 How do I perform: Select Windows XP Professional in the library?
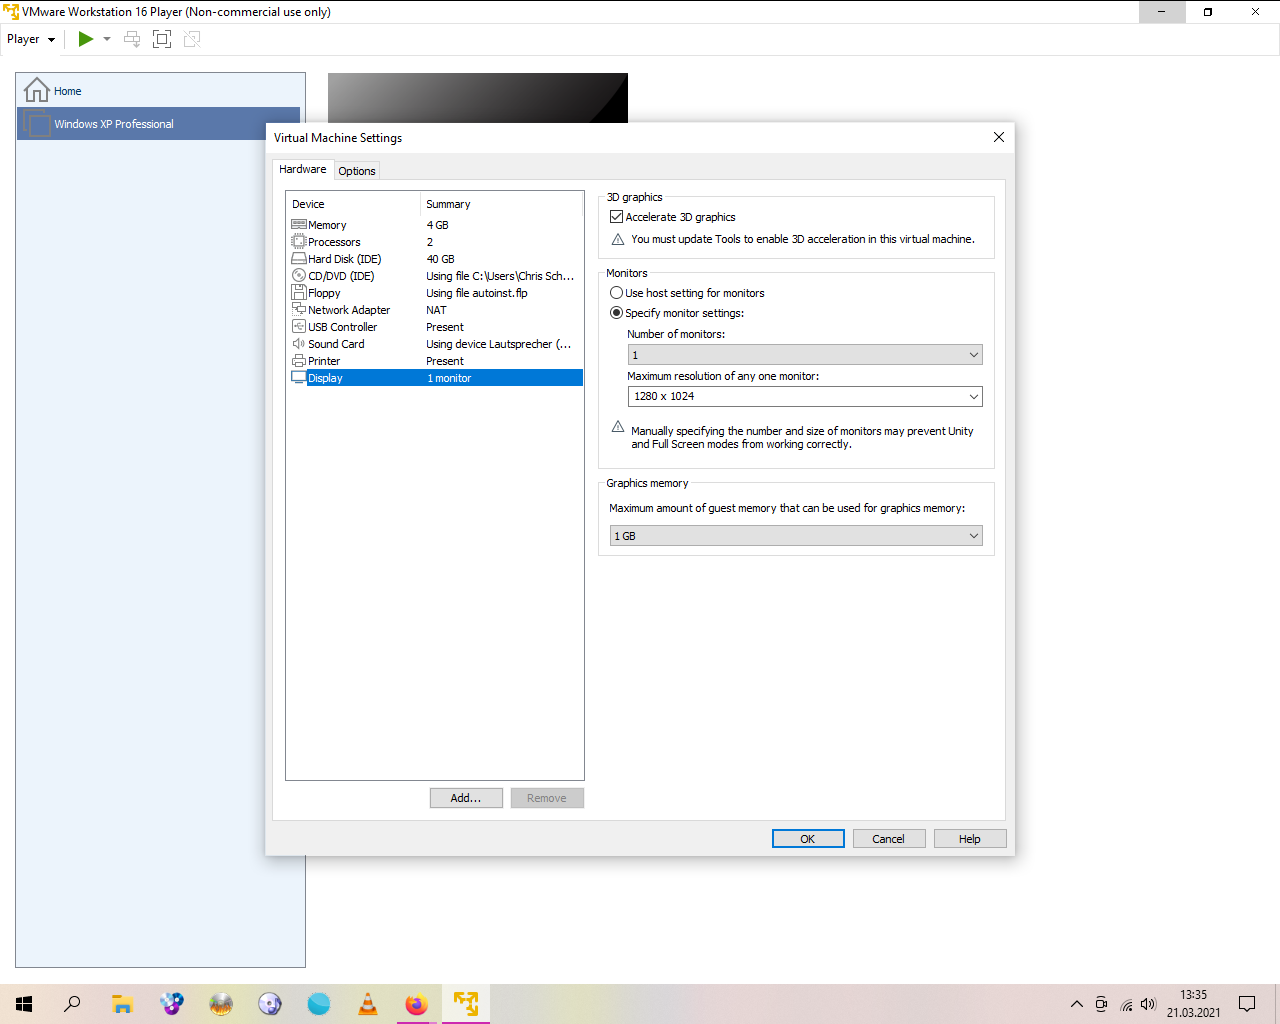158,124
